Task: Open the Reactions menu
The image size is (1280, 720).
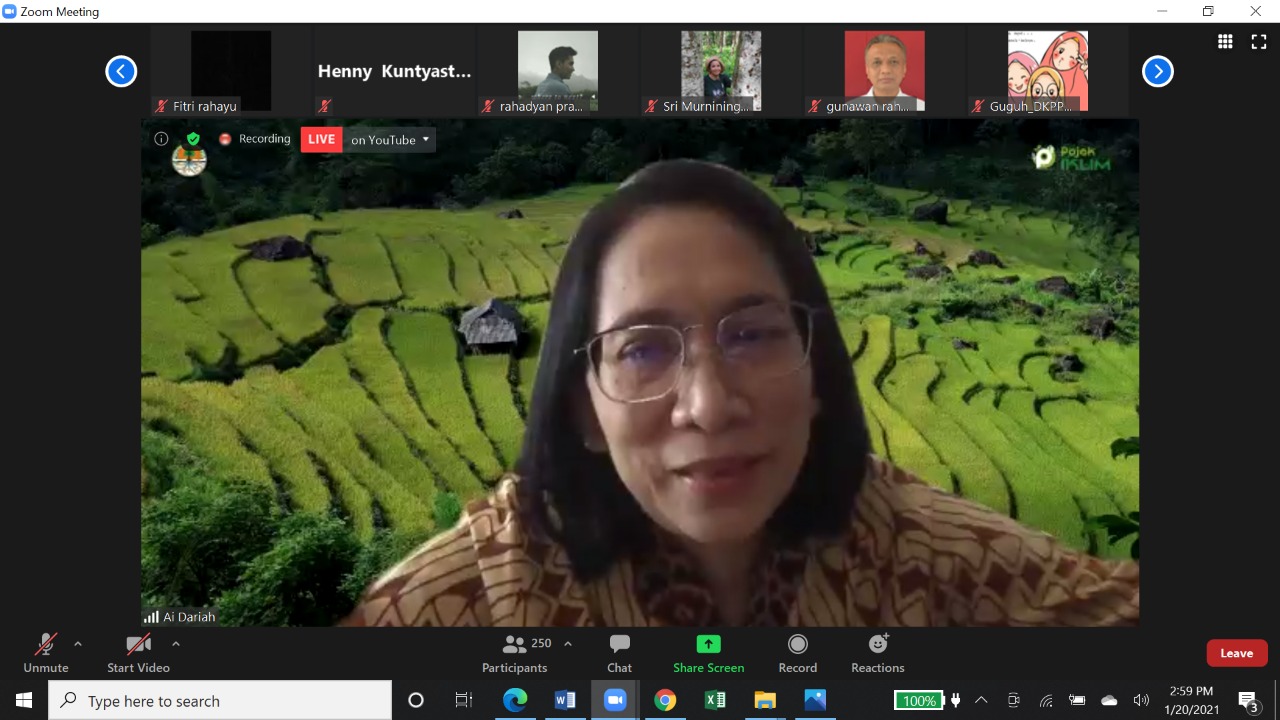Action: click(877, 653)
